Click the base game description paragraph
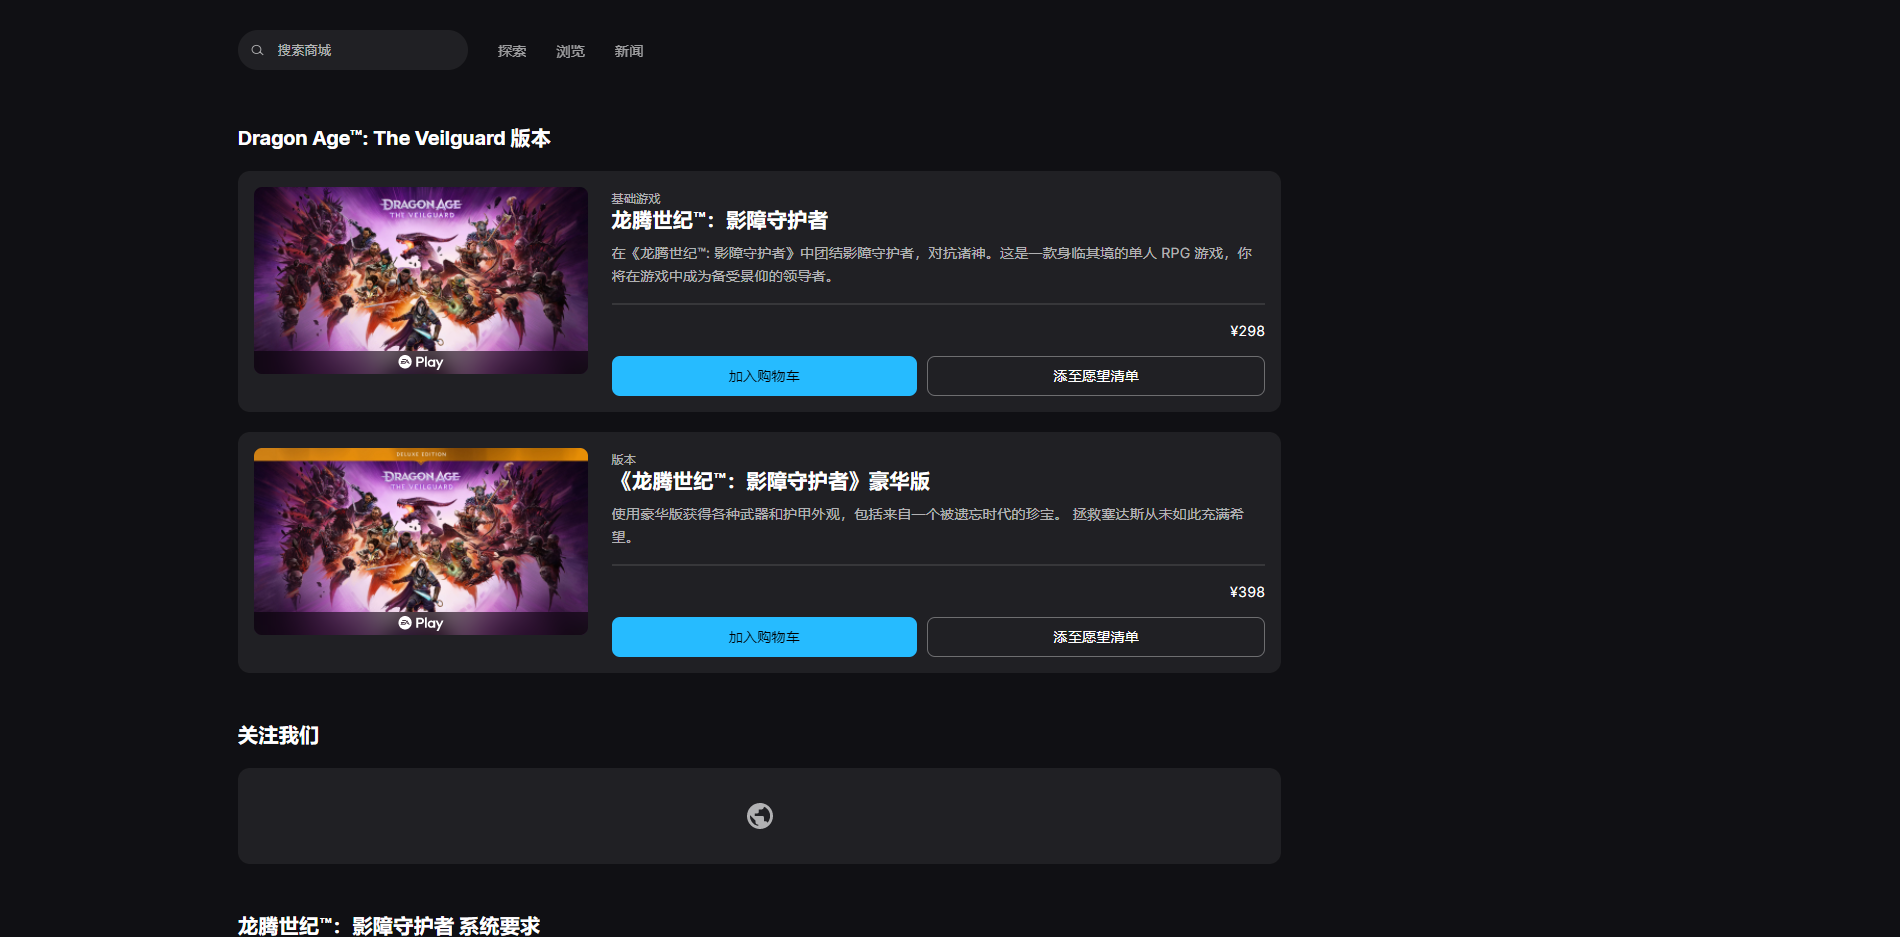This screenshot has height=937, width=1900. [932, 264]
